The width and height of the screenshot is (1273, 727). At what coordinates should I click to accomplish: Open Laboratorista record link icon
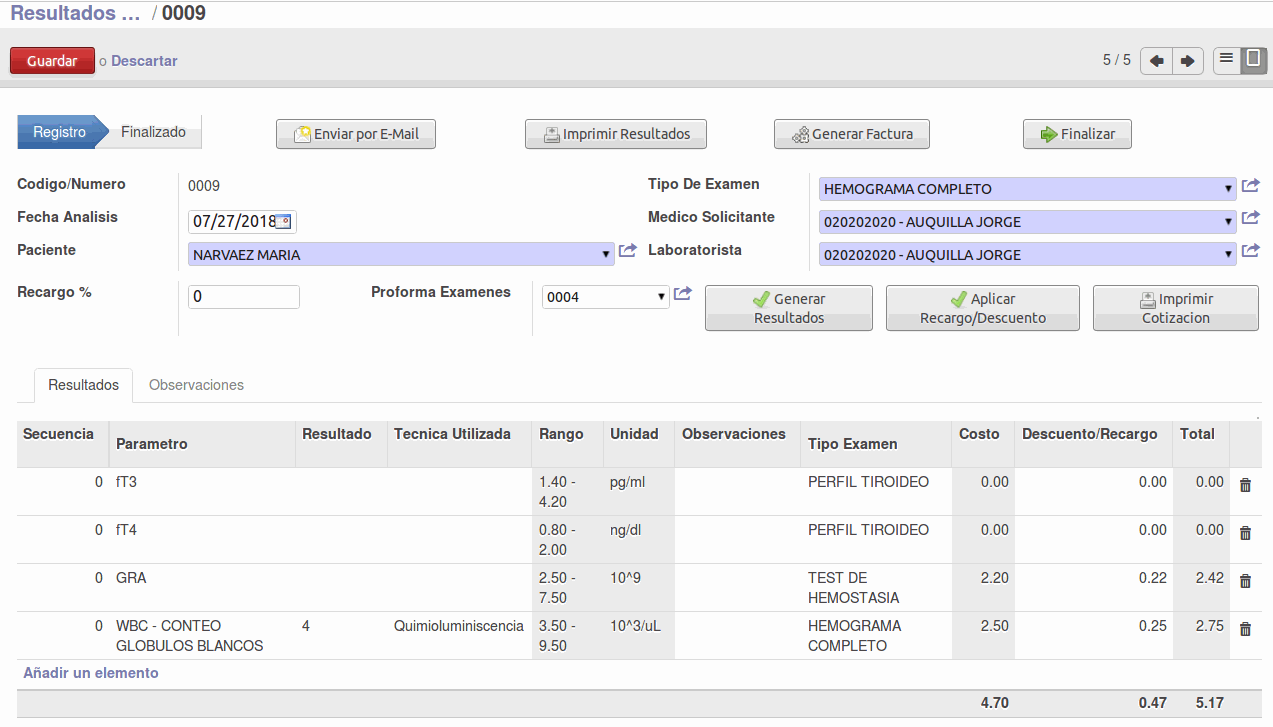tap(1251, 251)
